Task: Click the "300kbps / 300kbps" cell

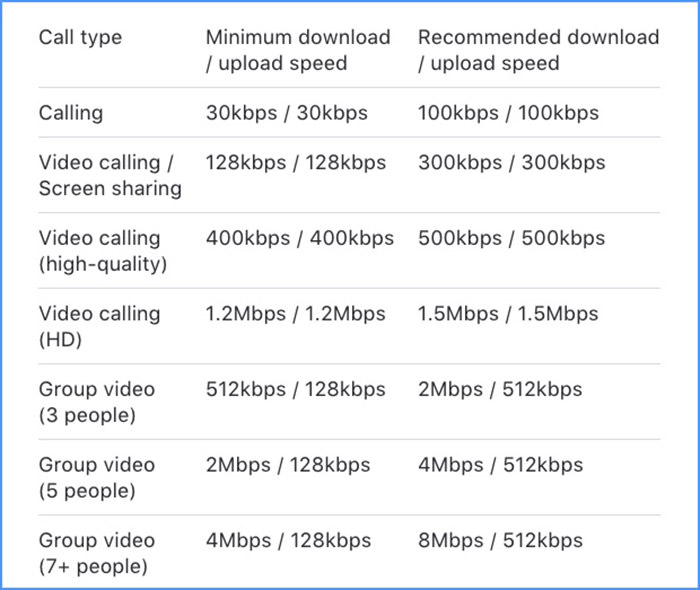Action: [x=512, y=162]
